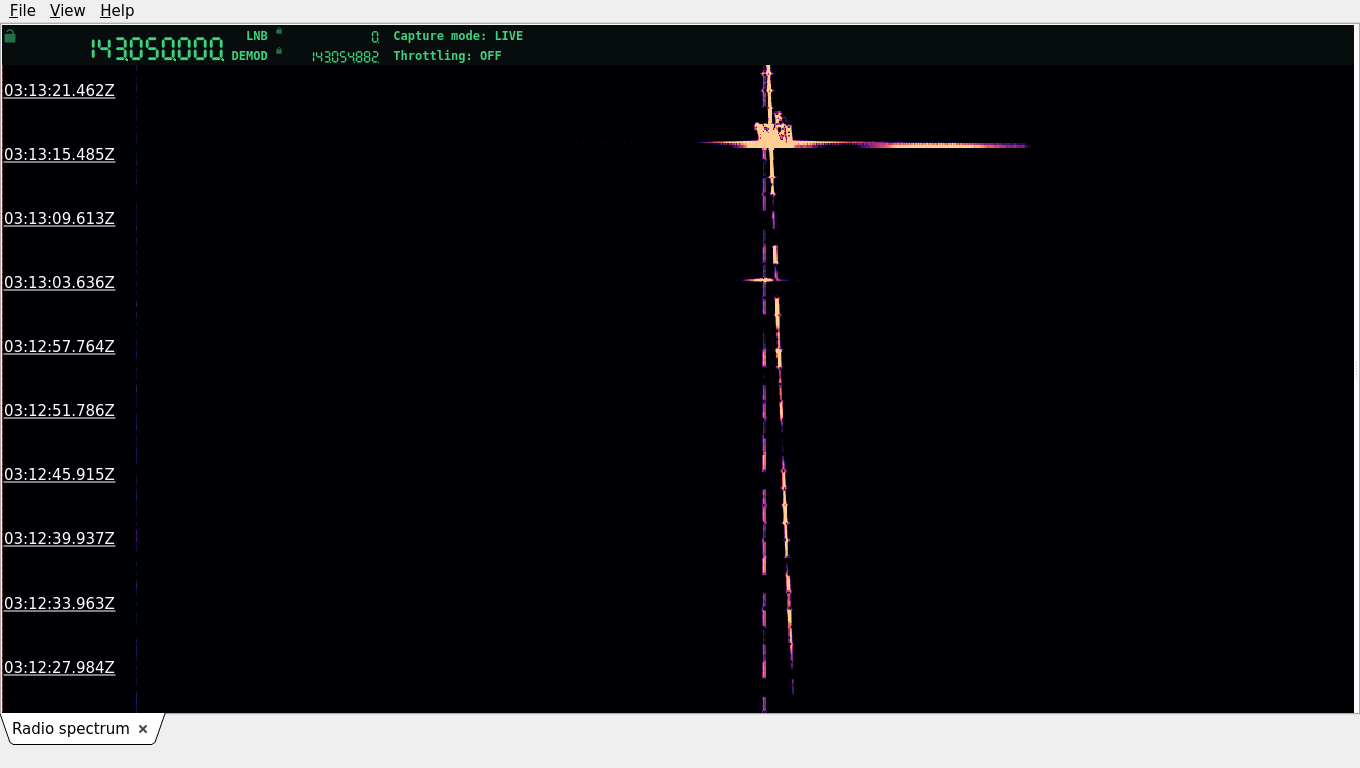Image resolution: width=1360 pixels, height=768 pixels.
Task: Click the 03:12:57.764Z timestamp
Action: (x=59, y=346)
